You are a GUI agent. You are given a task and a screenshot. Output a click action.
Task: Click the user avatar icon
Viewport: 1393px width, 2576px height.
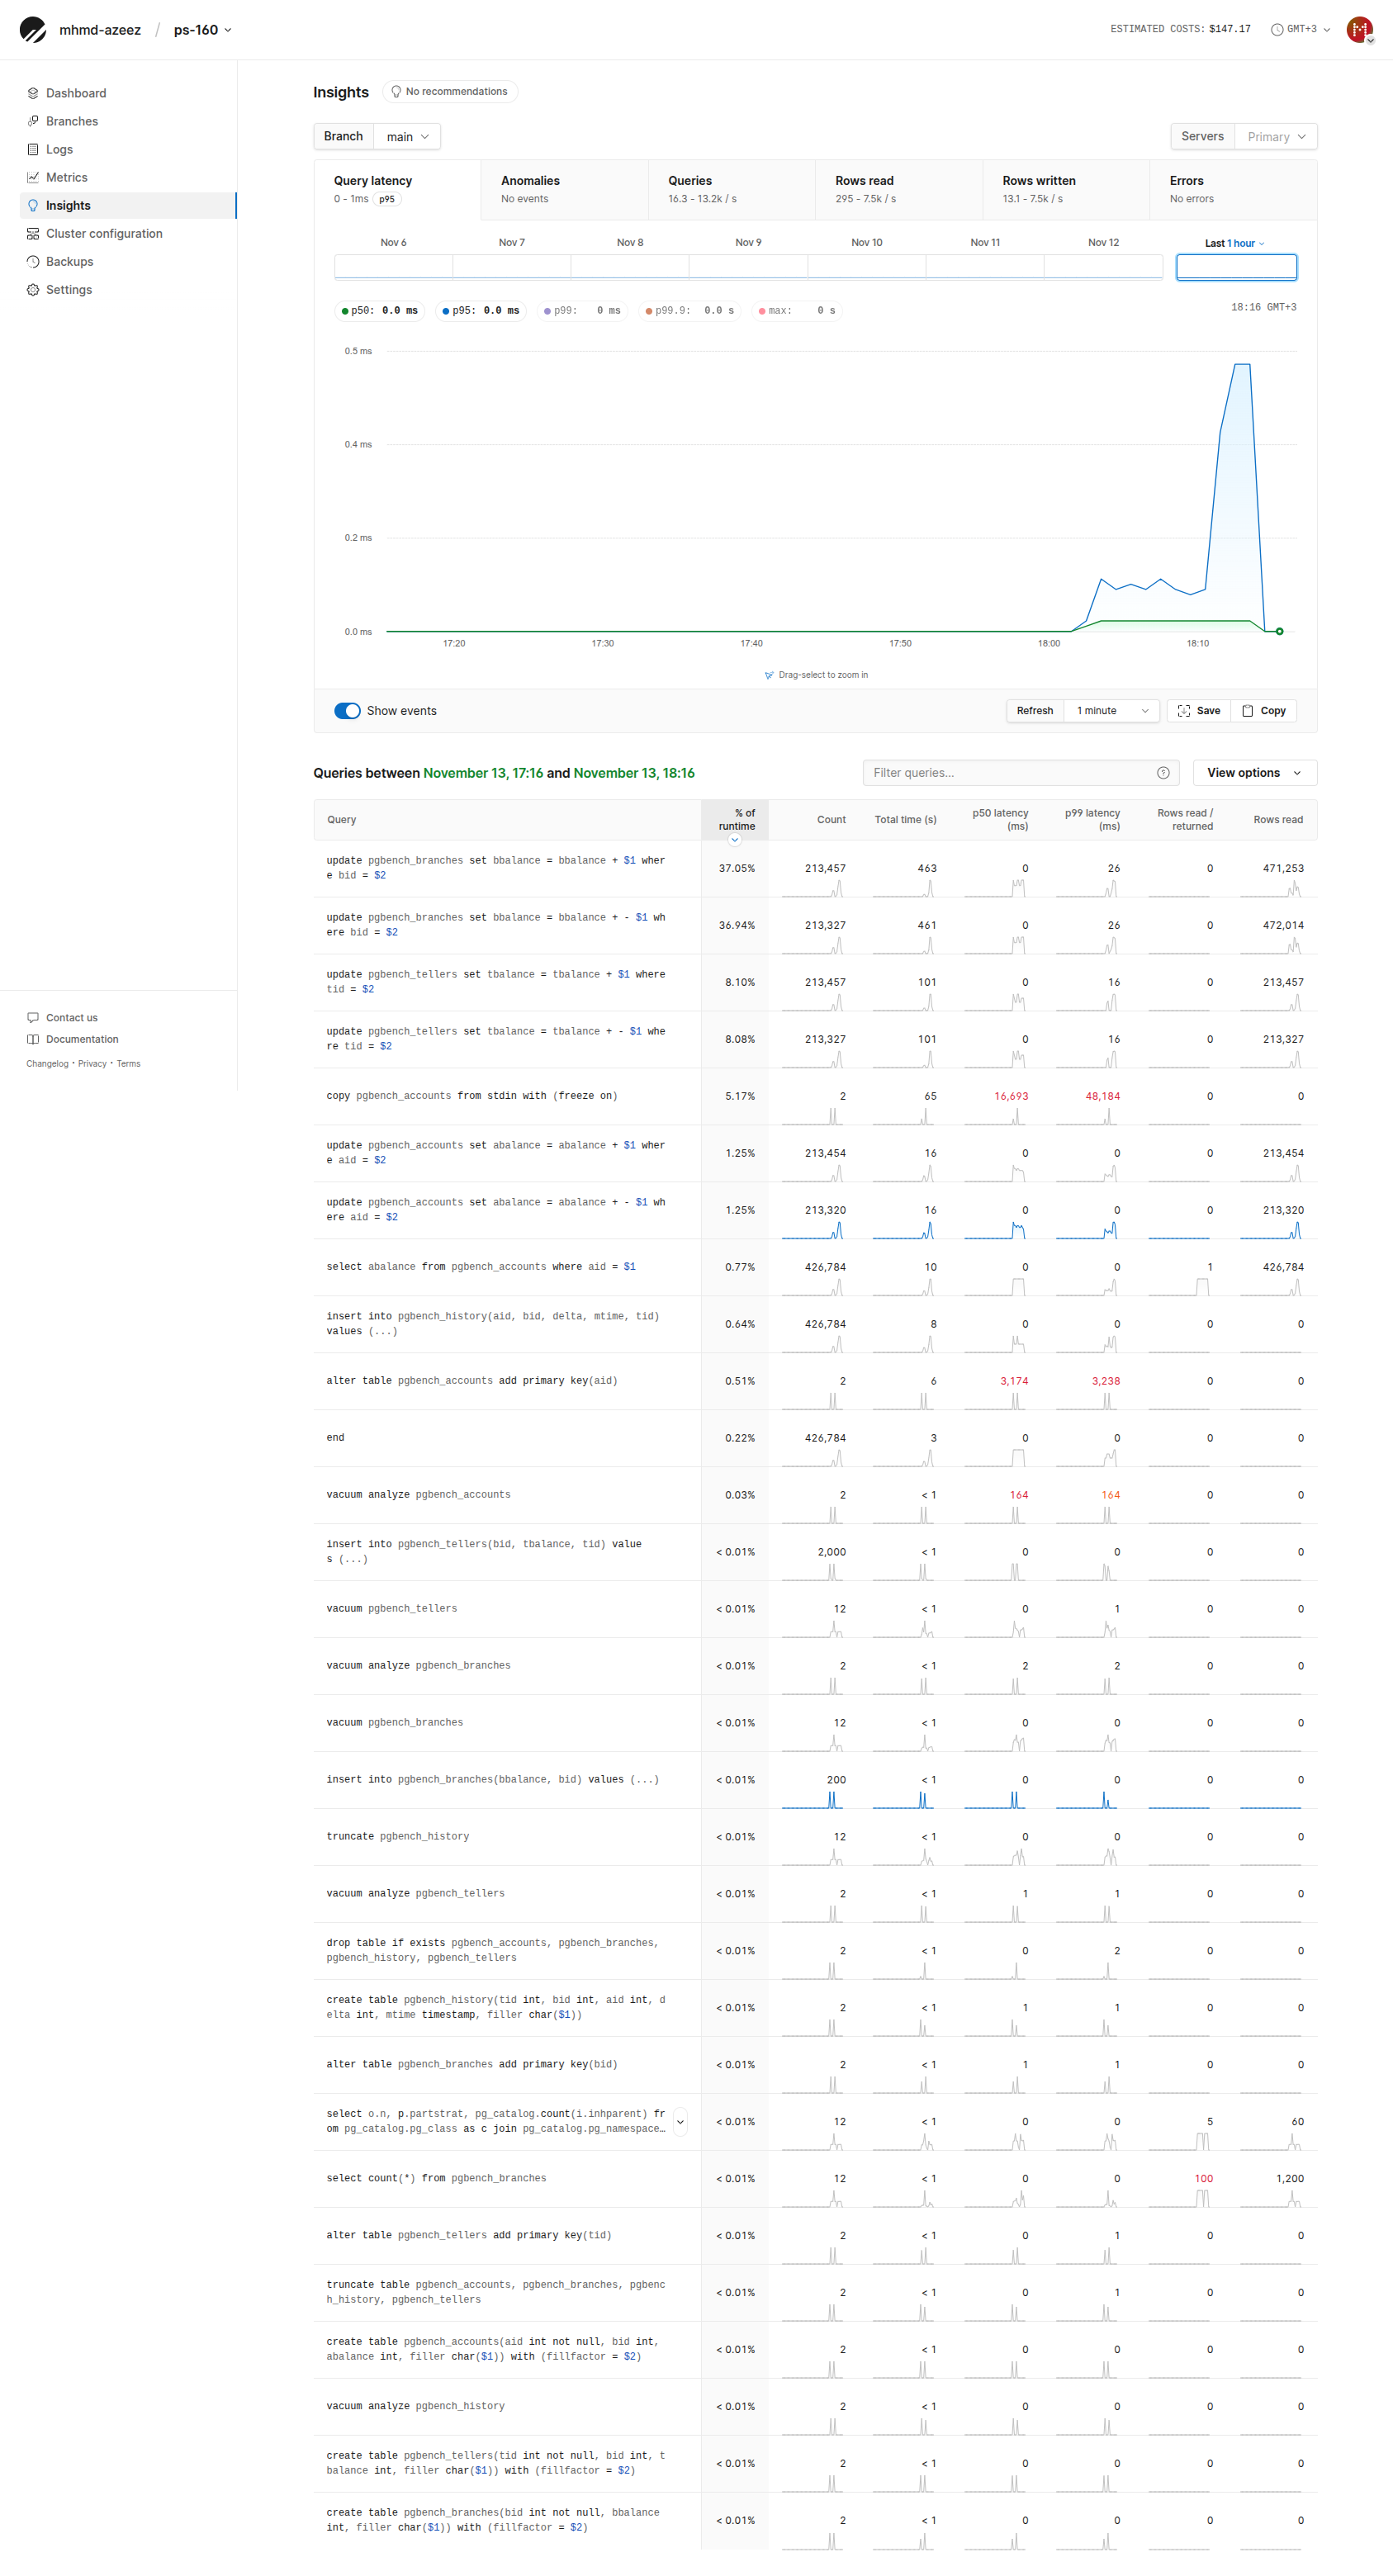[x=1358, y=30]
